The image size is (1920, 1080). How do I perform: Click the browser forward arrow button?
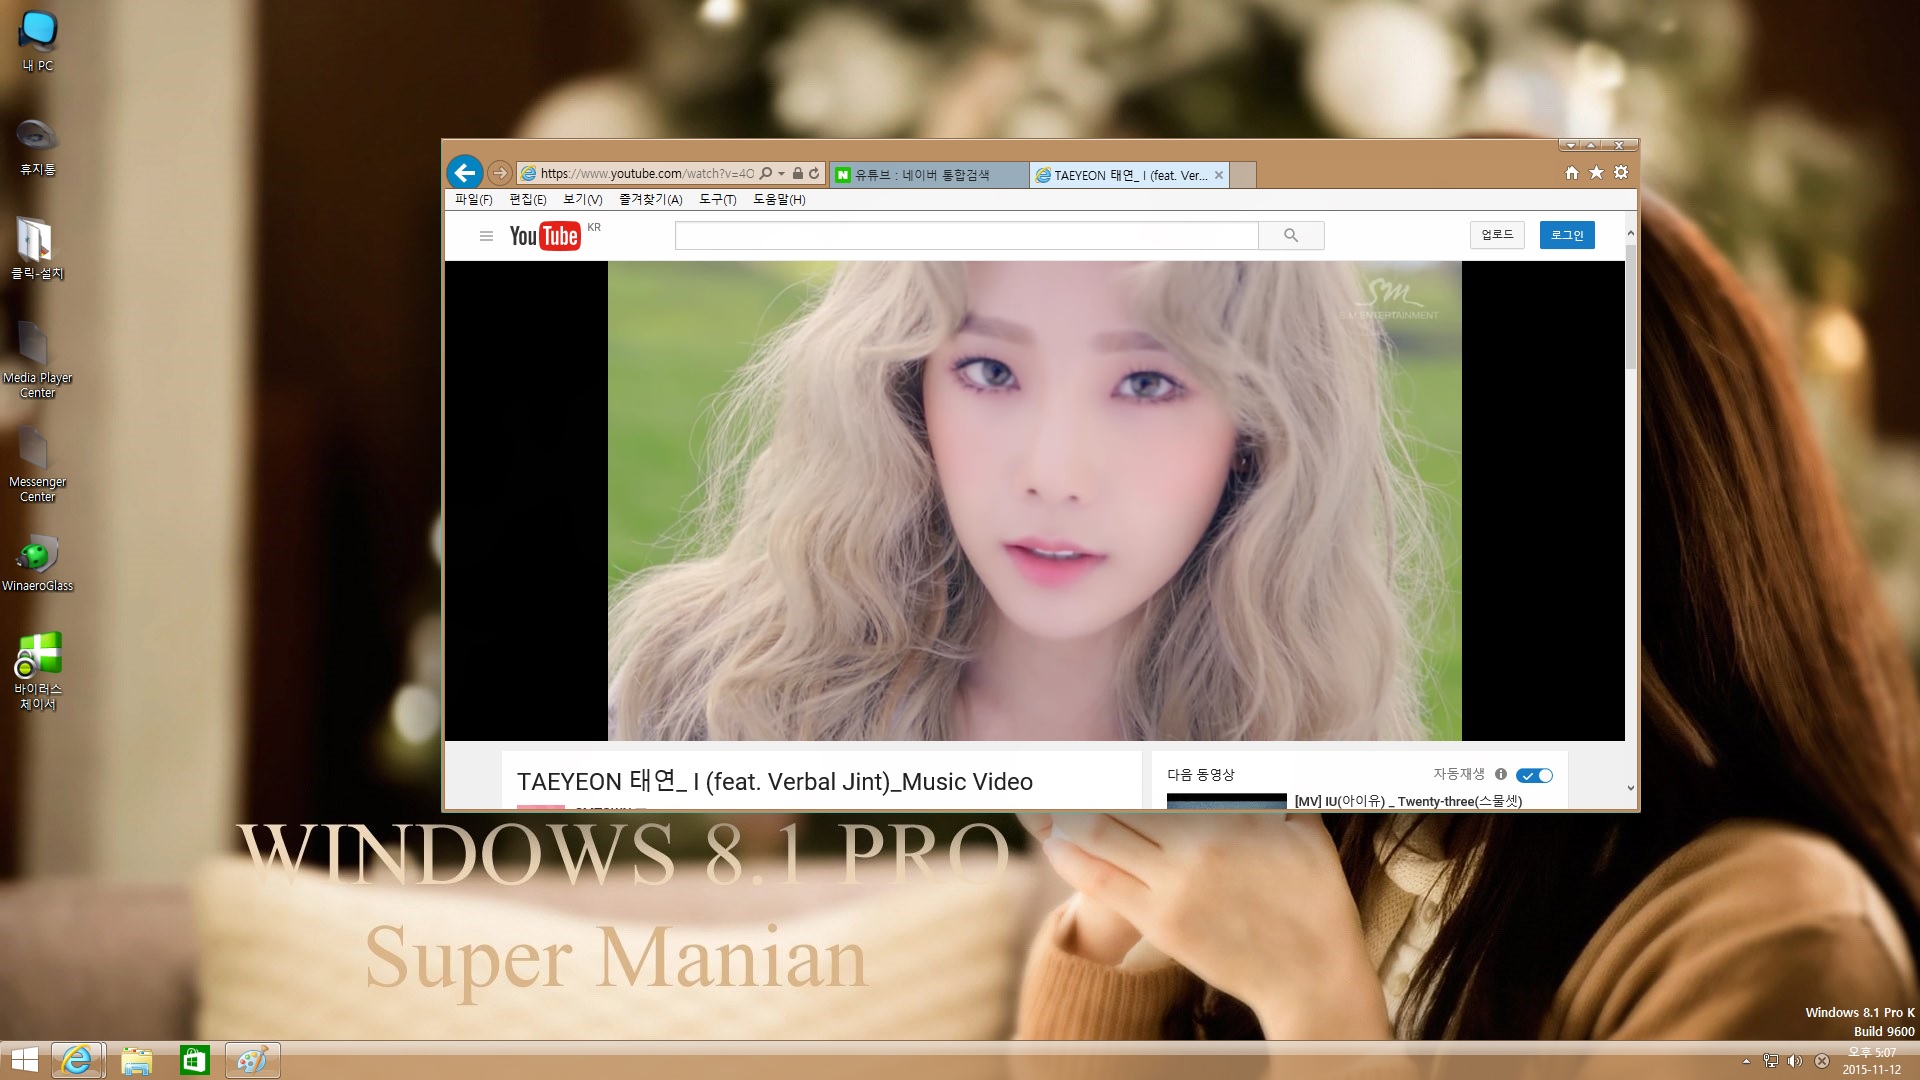500,174
